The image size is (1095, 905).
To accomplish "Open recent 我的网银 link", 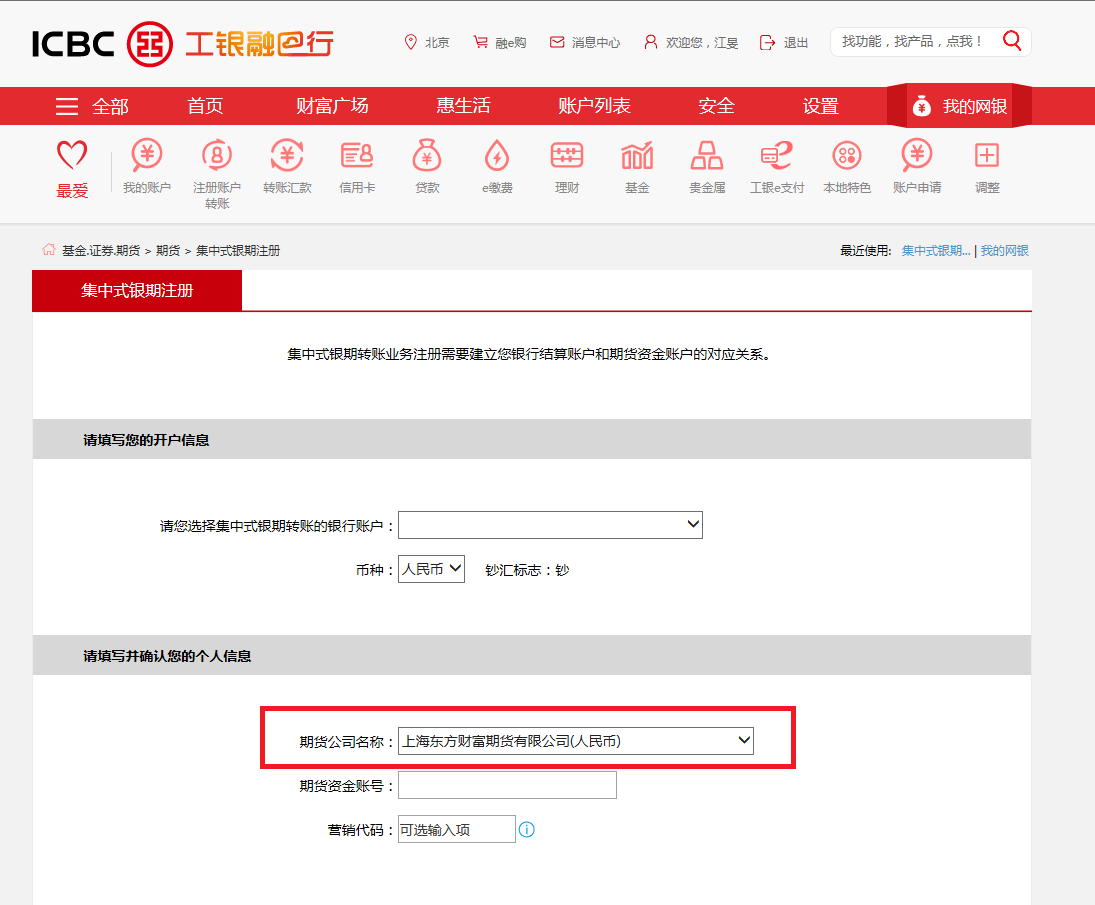I will point(1004,251).
